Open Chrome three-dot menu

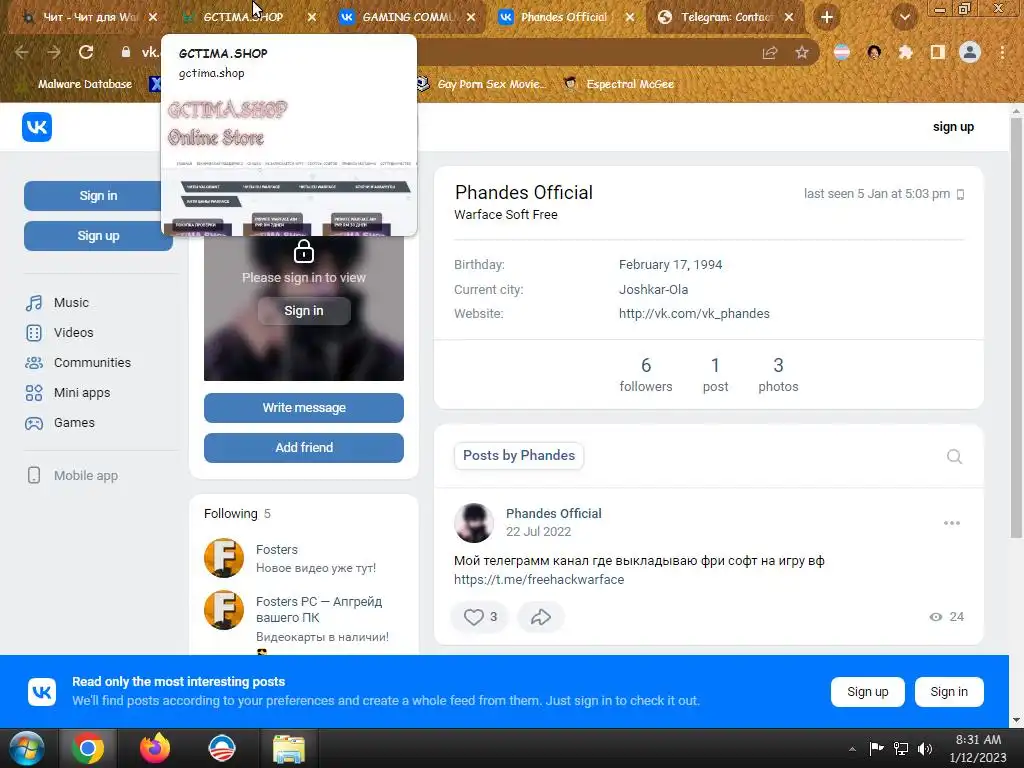tap(1002, 52)
